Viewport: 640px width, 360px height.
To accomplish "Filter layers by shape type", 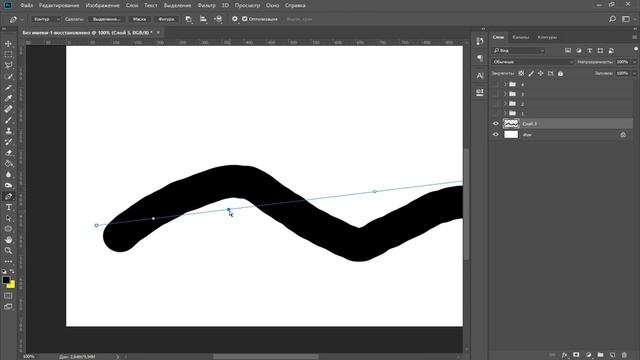I will pos(600,51).
